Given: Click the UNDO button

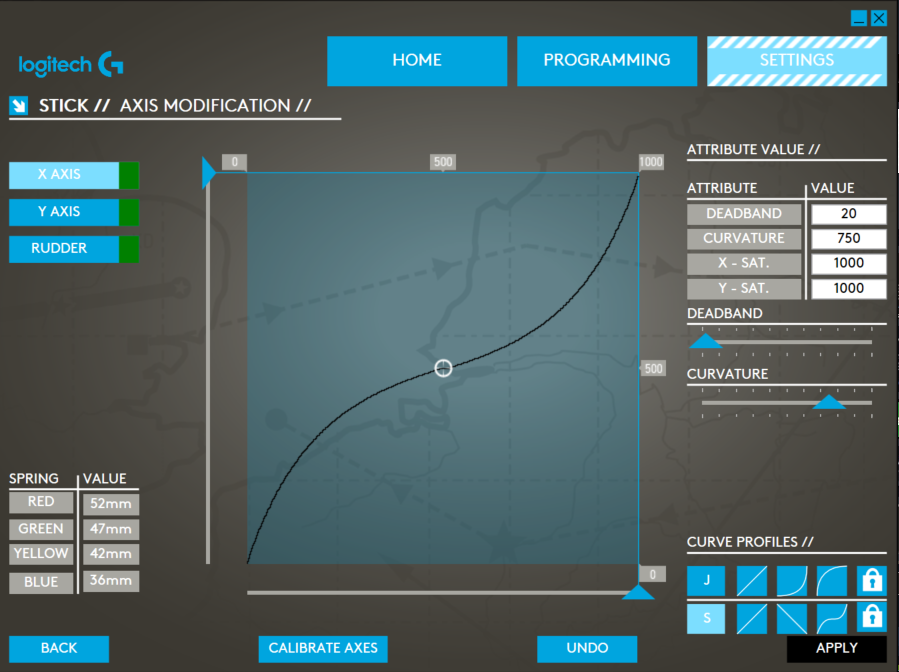Looking at the screenshot, I should 587,648.
